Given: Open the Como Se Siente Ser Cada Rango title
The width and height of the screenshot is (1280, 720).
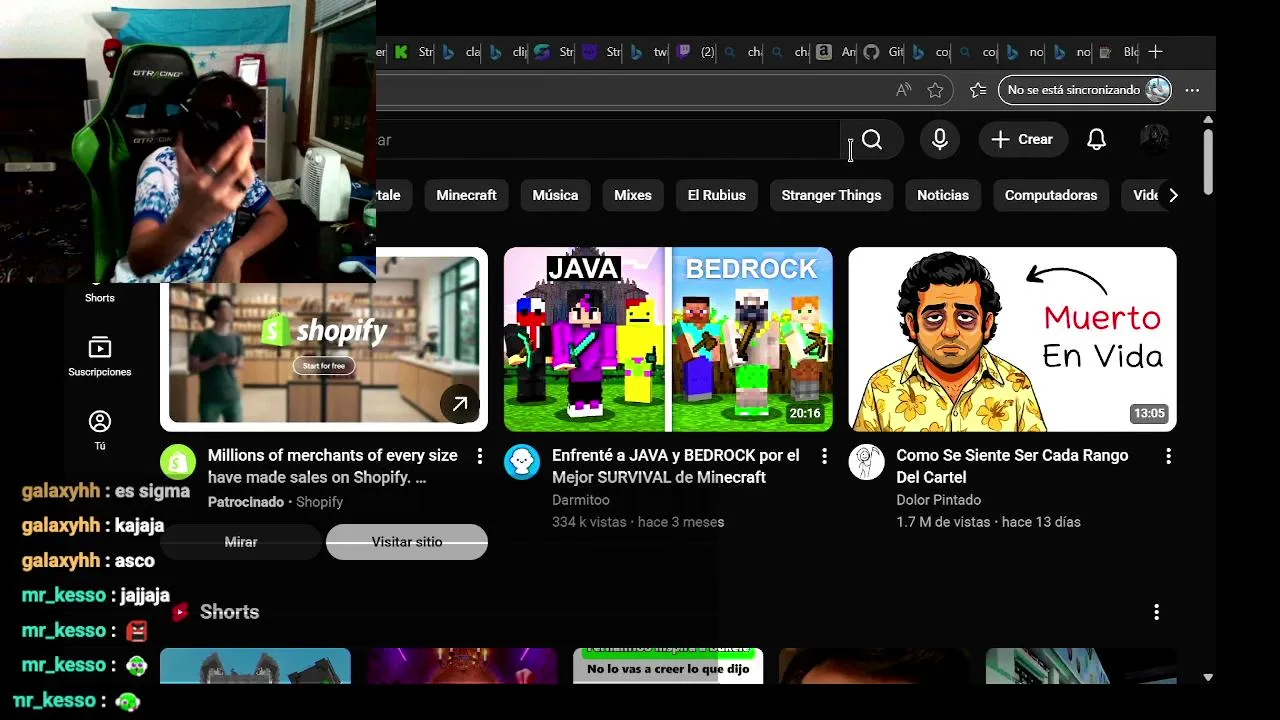Looking at the screenshot, I should click(1012, 466).
